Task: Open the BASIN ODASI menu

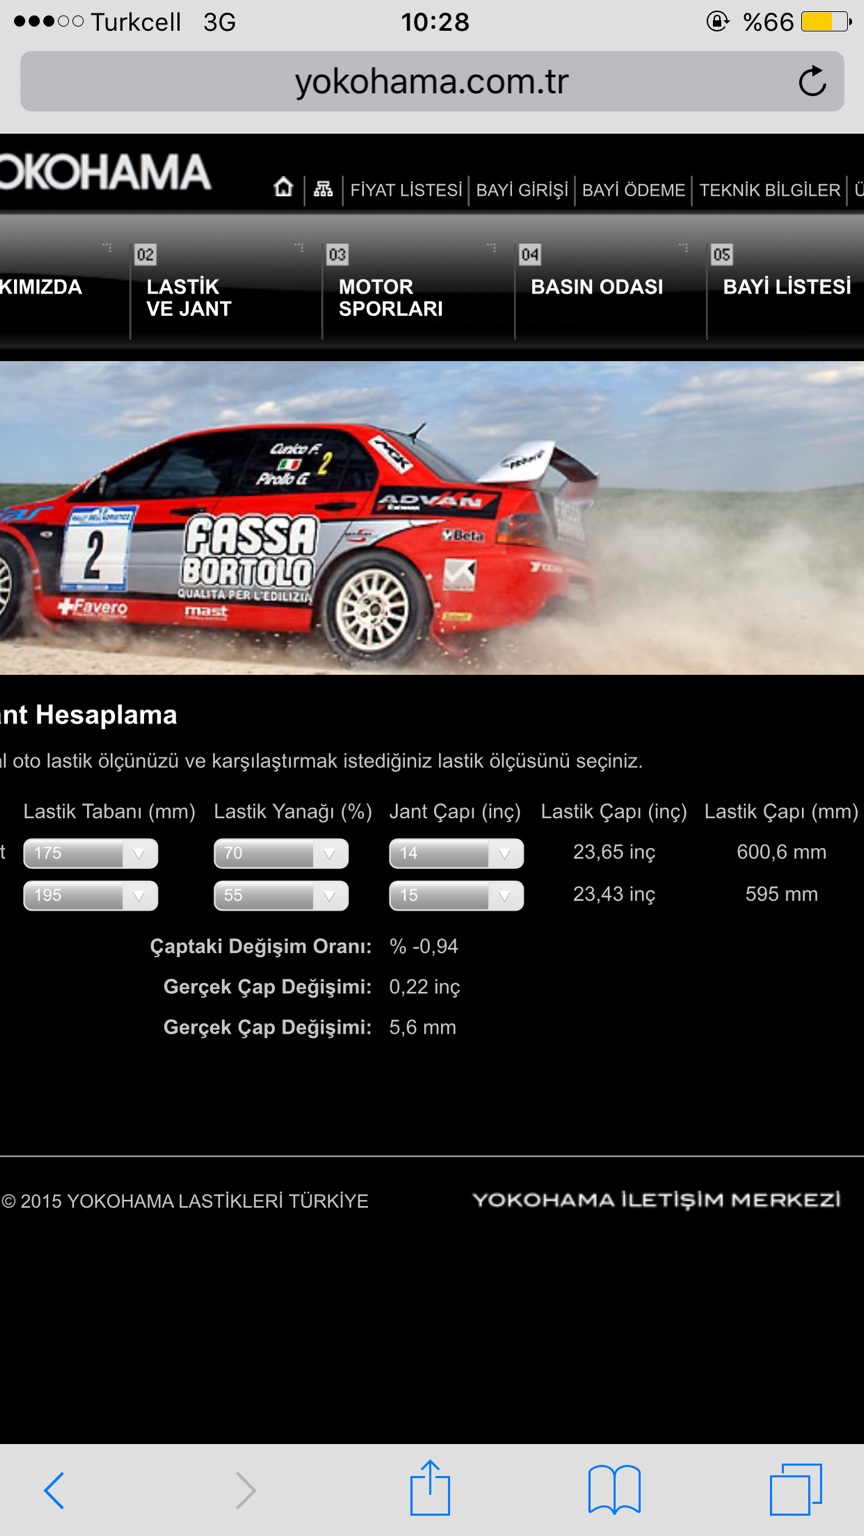Action: pyautogui.click(x=597, y=287)
